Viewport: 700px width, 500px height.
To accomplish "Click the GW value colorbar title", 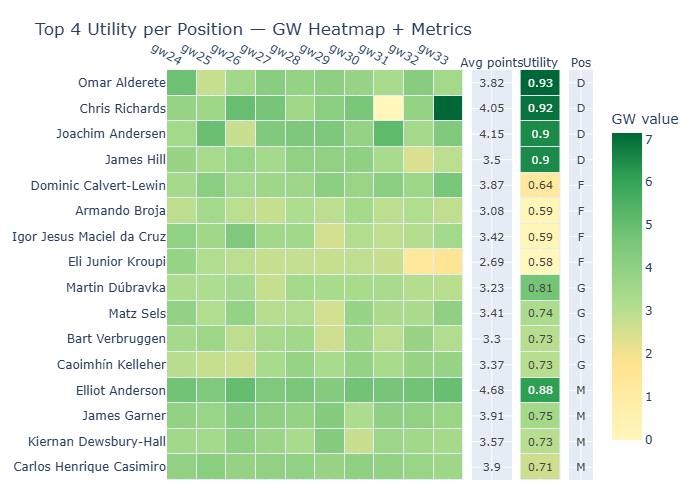I will click(x=644, y=119).
